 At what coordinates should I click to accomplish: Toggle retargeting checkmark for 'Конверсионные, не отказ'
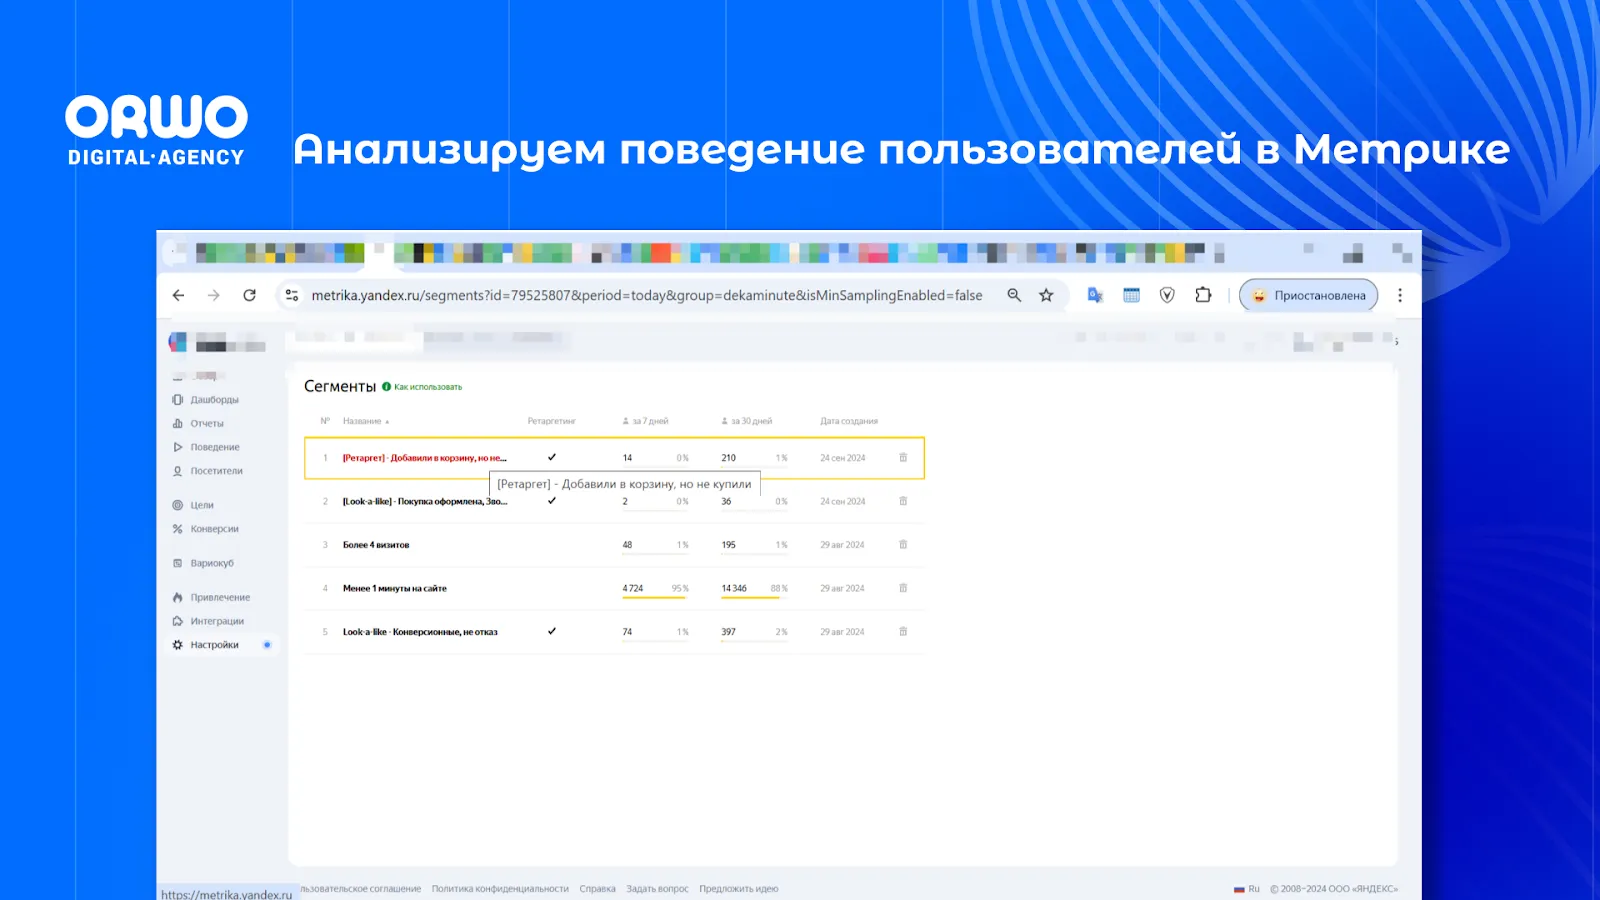(552, 631)
